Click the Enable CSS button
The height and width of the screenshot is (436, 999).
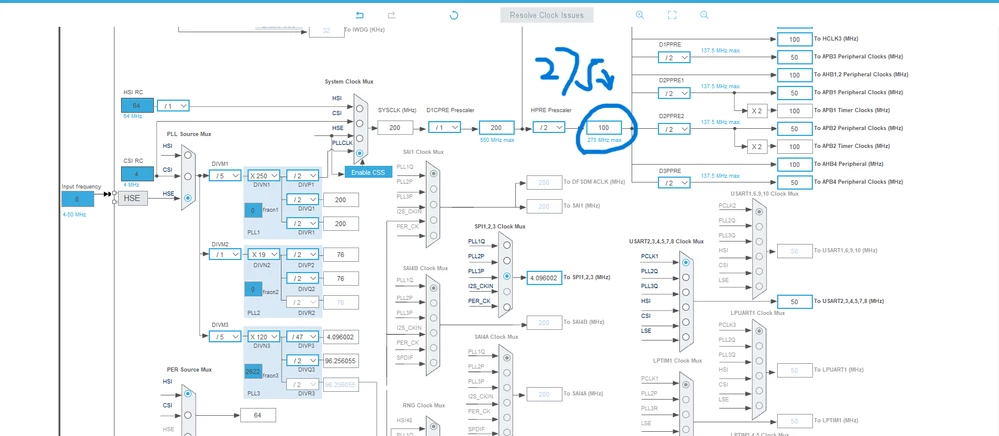[368, 172]
